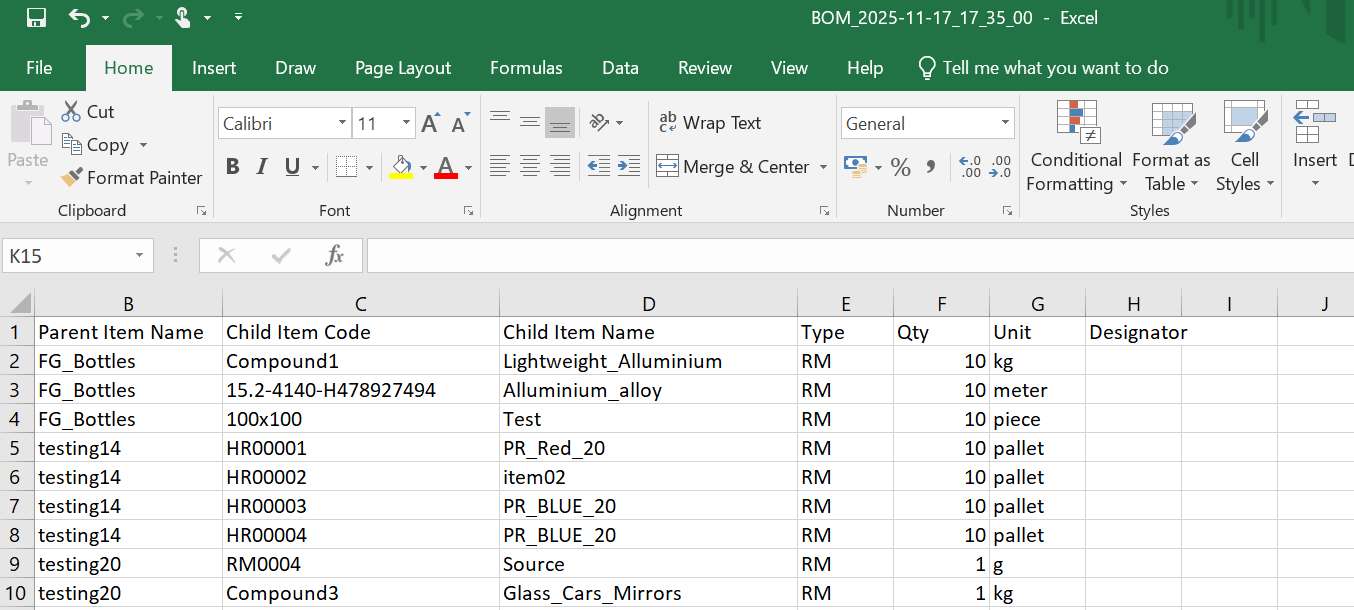This screenshot has height=610, width=1354.
Task: Click the Increase Font Size icon
Action: (430, 124)
